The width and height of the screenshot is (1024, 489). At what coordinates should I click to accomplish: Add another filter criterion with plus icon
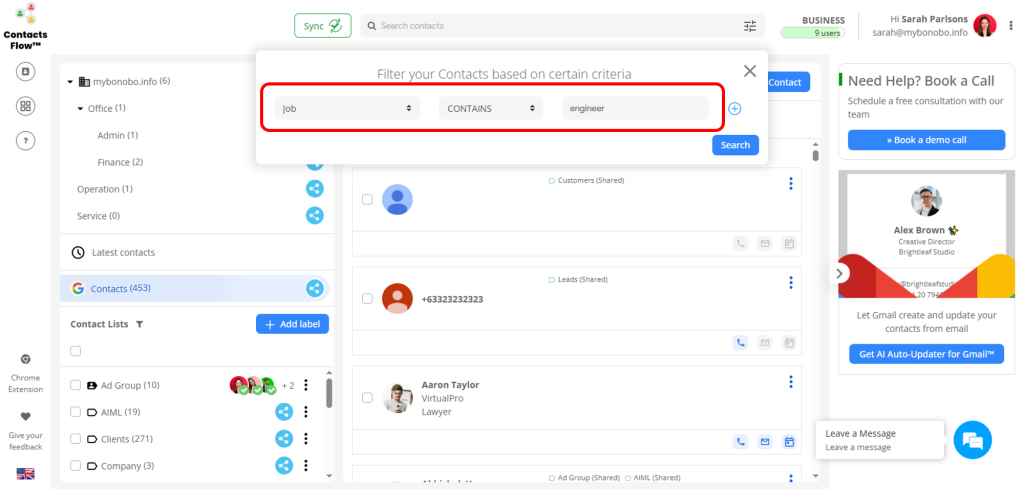734,108
